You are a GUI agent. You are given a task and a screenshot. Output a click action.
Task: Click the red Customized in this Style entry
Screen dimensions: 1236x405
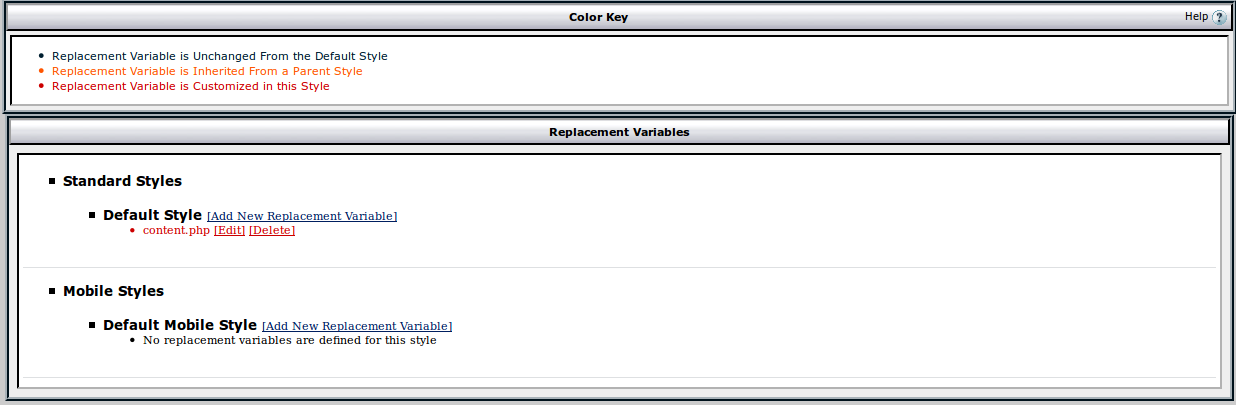pos(190,86)
